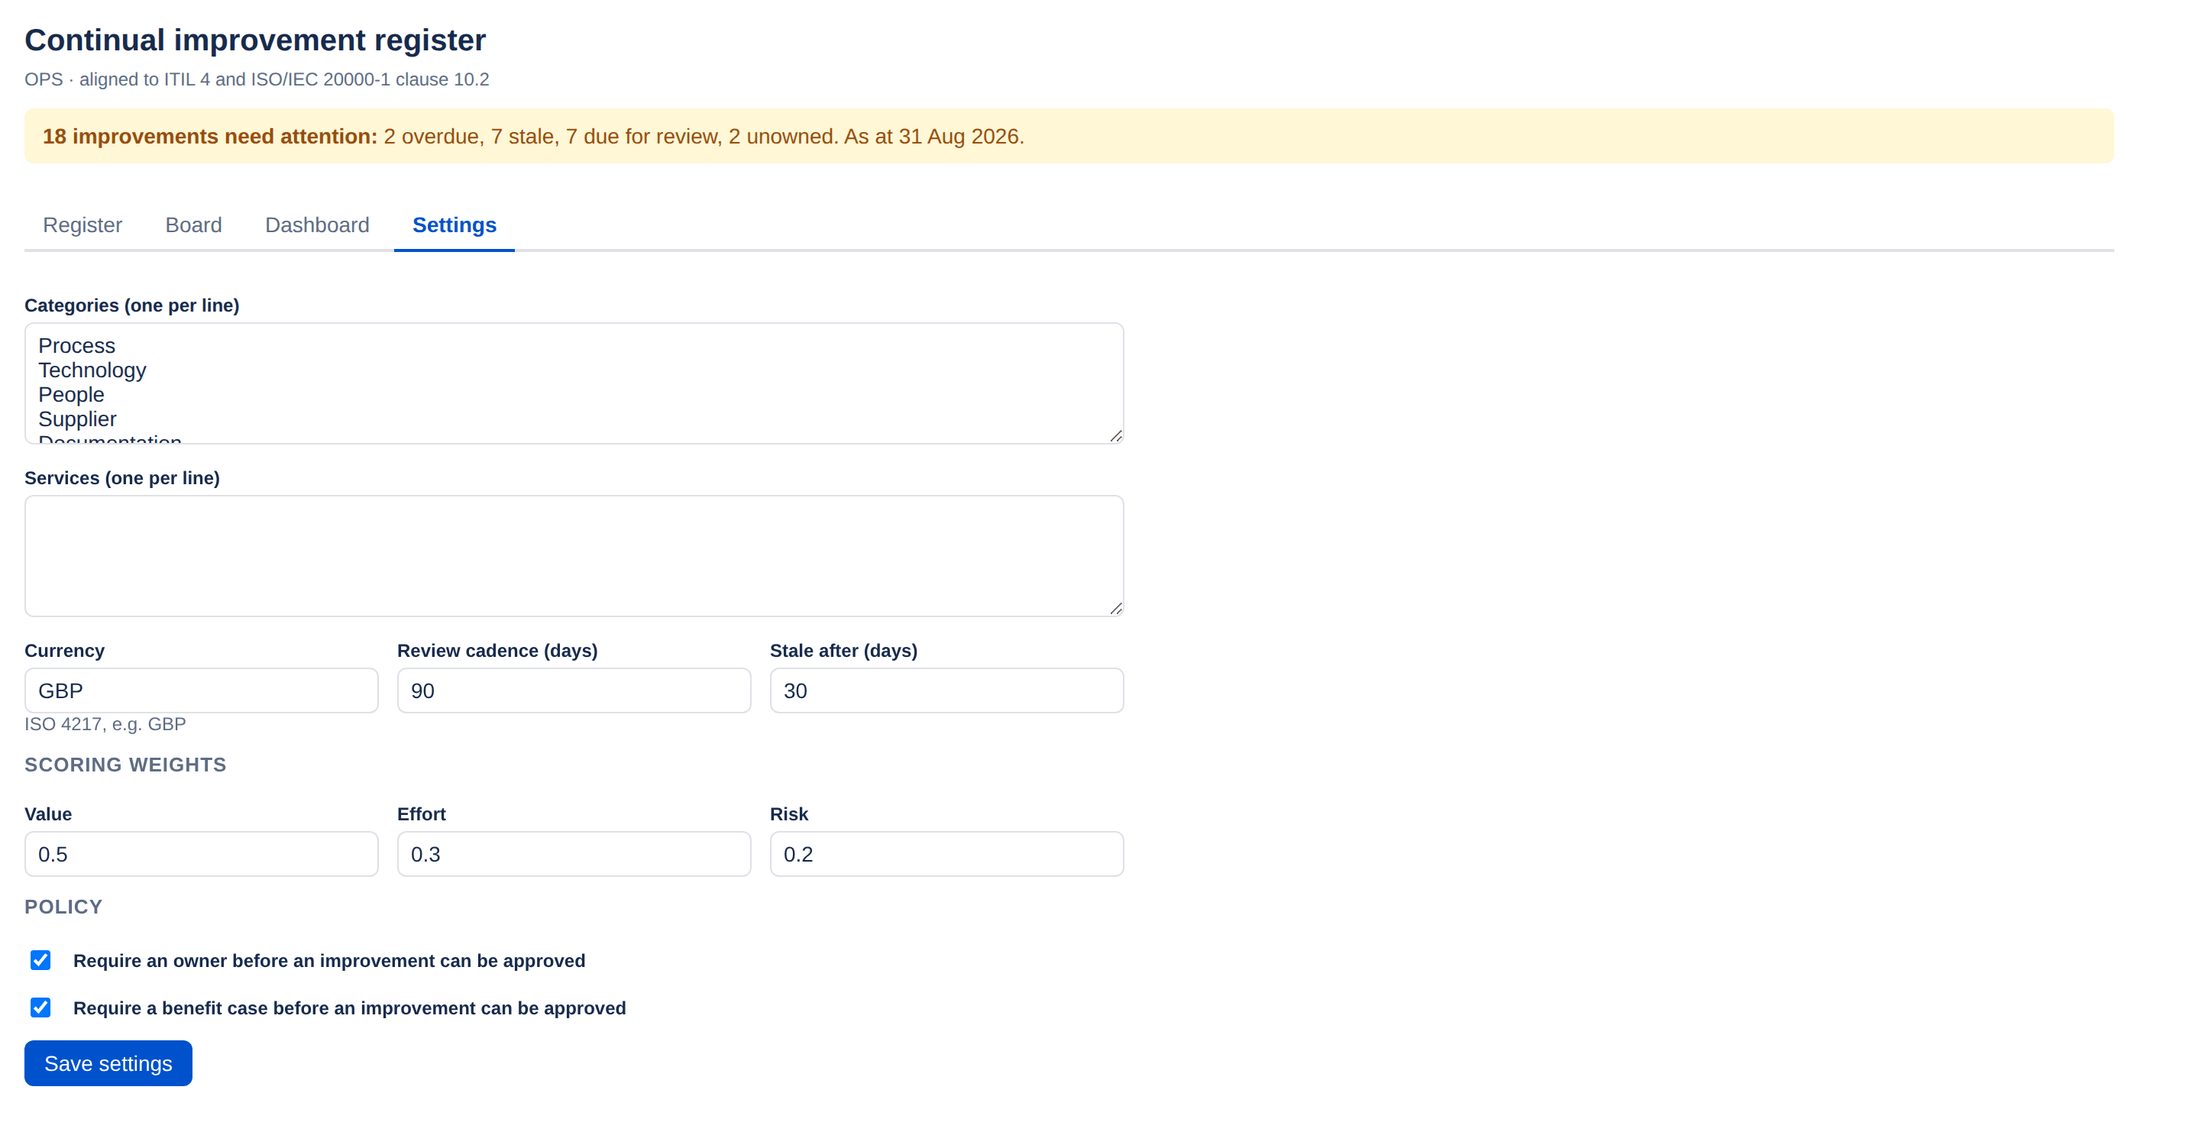Viewport: 2200px width, 1122px height.
Task: Click the 'ISO 4217, e.g. GBP' hint
Action: coord(105,724)
